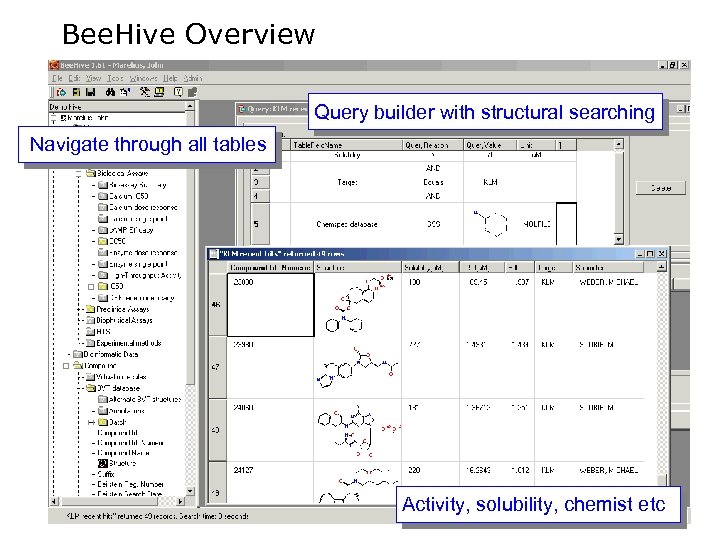
Task: Click the tree panel scroll-down arrow
Action: coord(190,492)
